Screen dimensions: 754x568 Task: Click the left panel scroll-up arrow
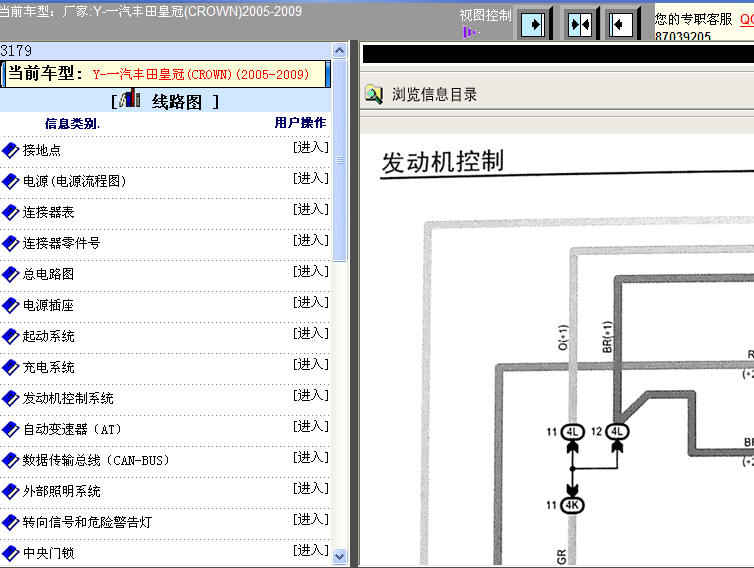[339, 50]
